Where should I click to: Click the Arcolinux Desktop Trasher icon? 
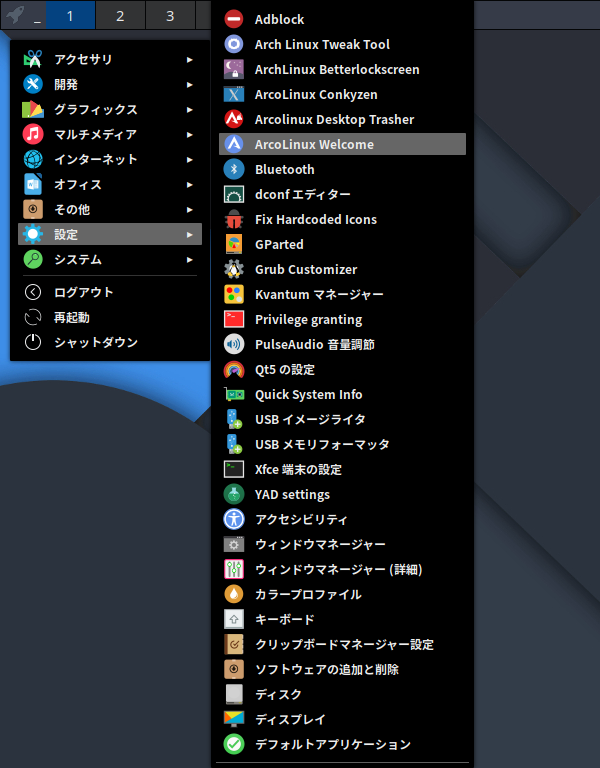(234, 119)
